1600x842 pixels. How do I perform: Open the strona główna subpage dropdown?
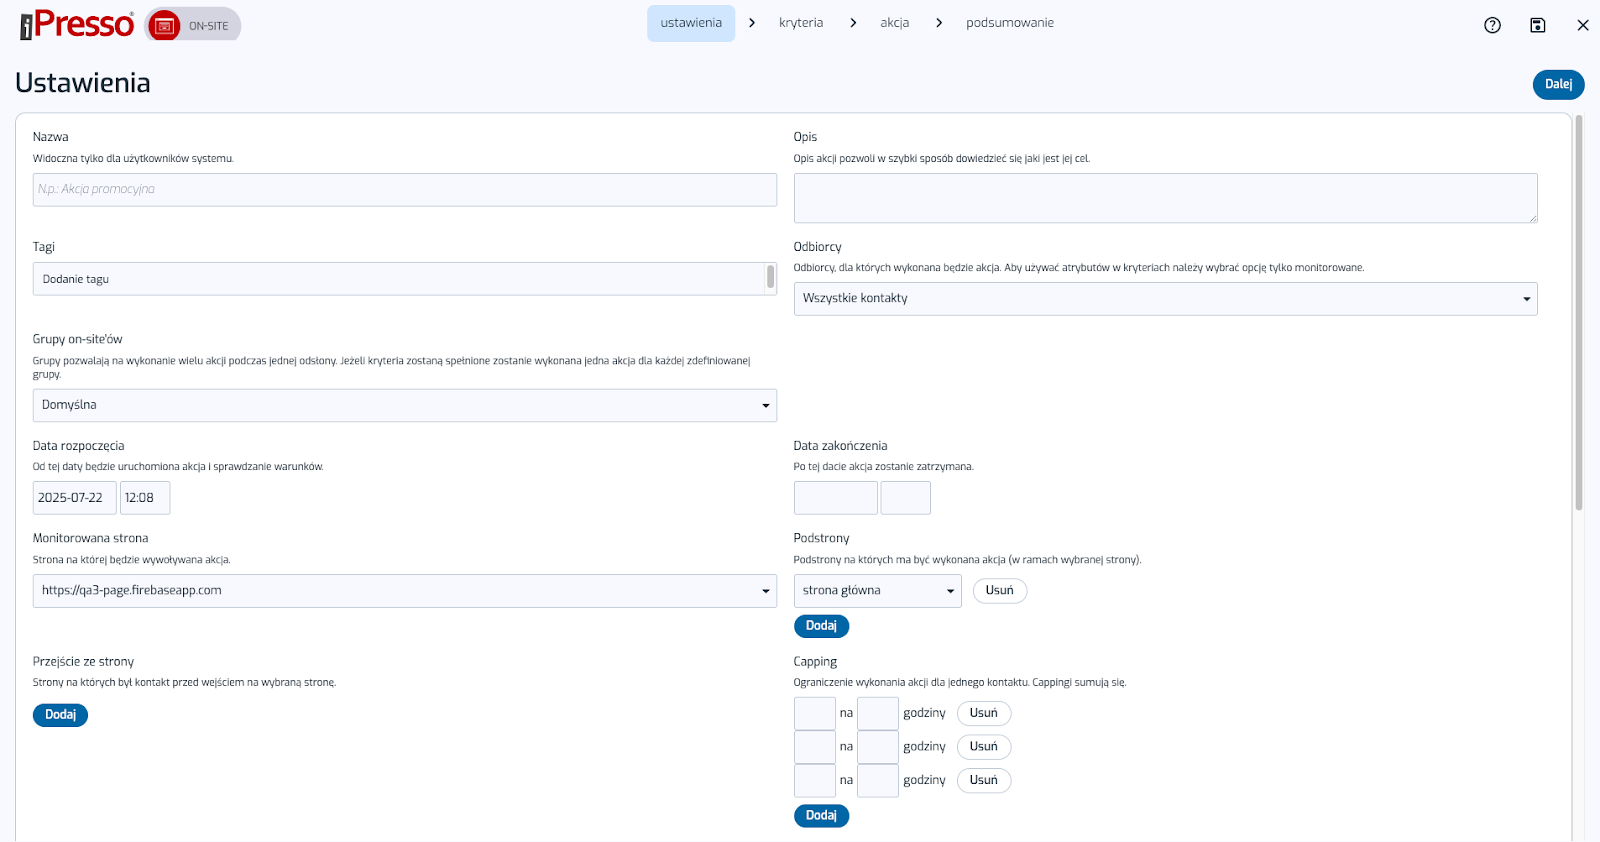[877, 591]
